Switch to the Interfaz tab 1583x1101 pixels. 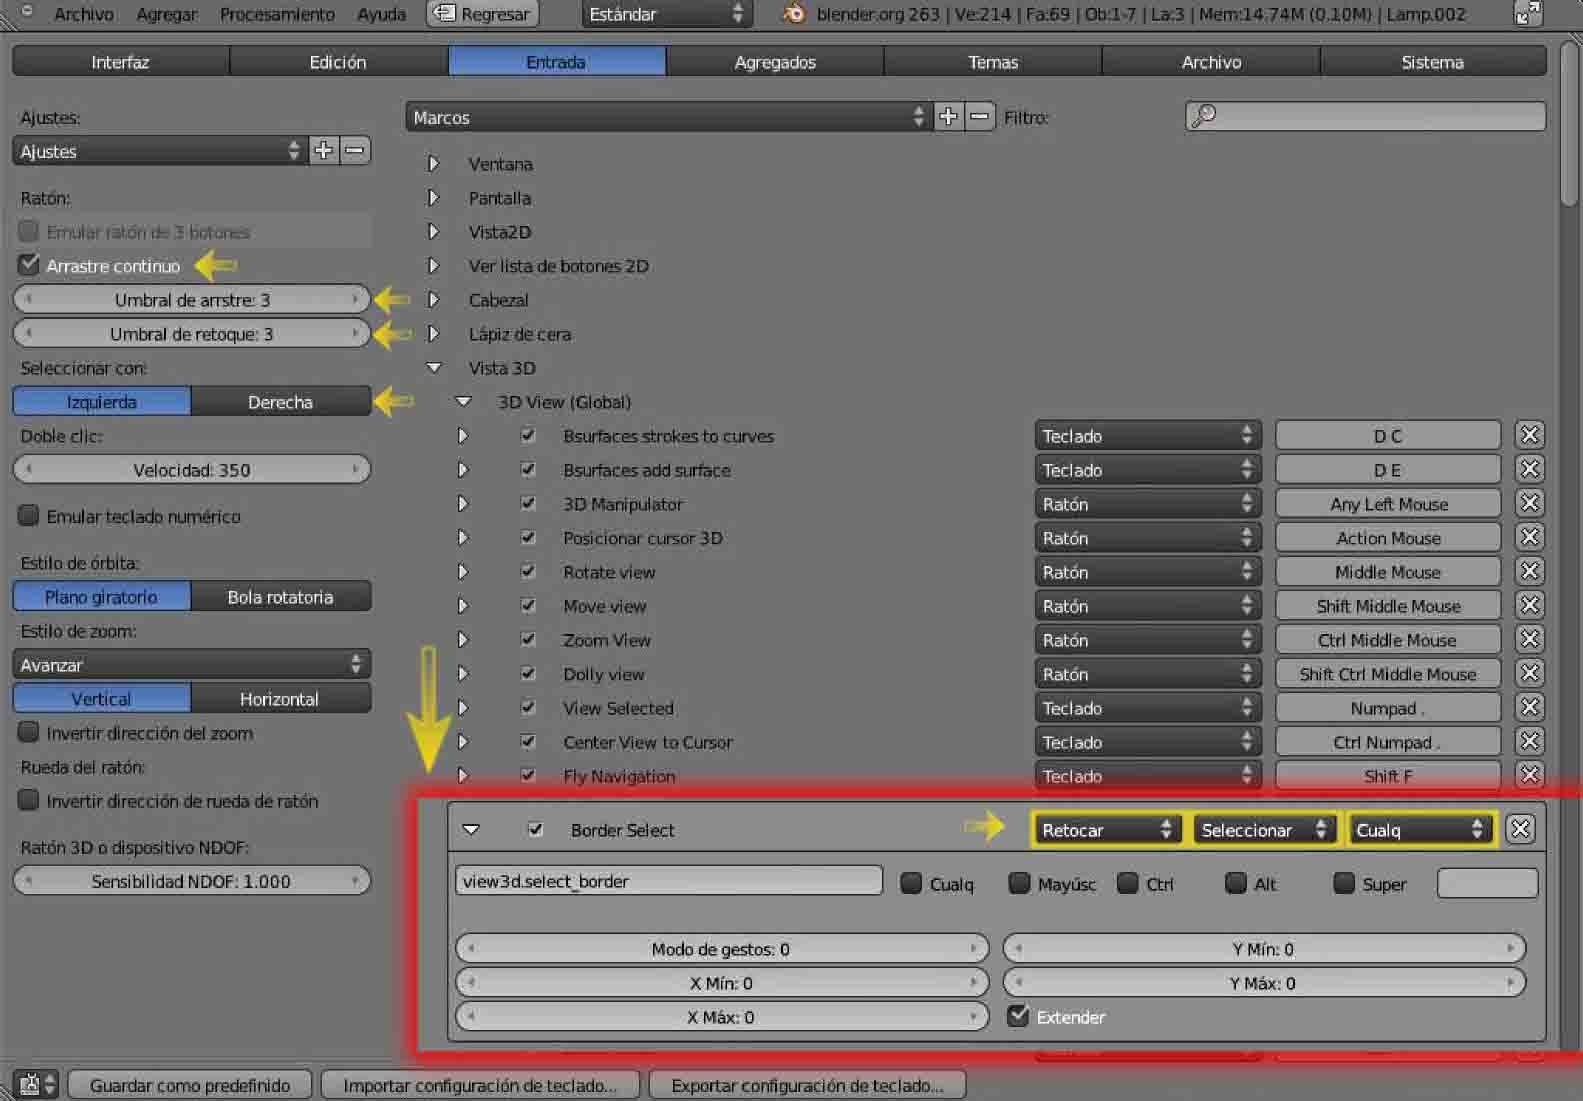120,62
